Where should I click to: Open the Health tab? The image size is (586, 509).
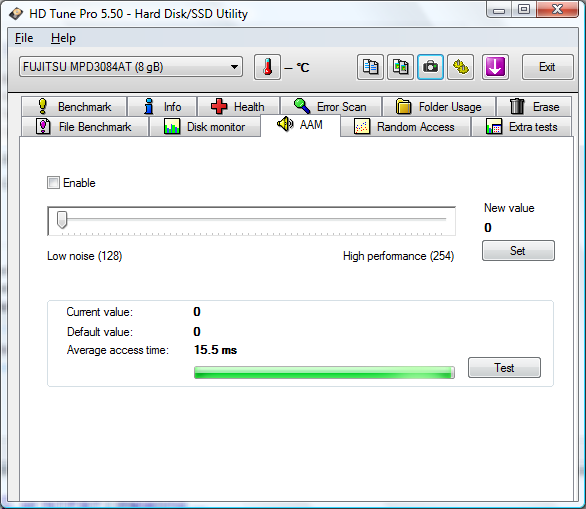pyautogui.click(x=238, y=107)
